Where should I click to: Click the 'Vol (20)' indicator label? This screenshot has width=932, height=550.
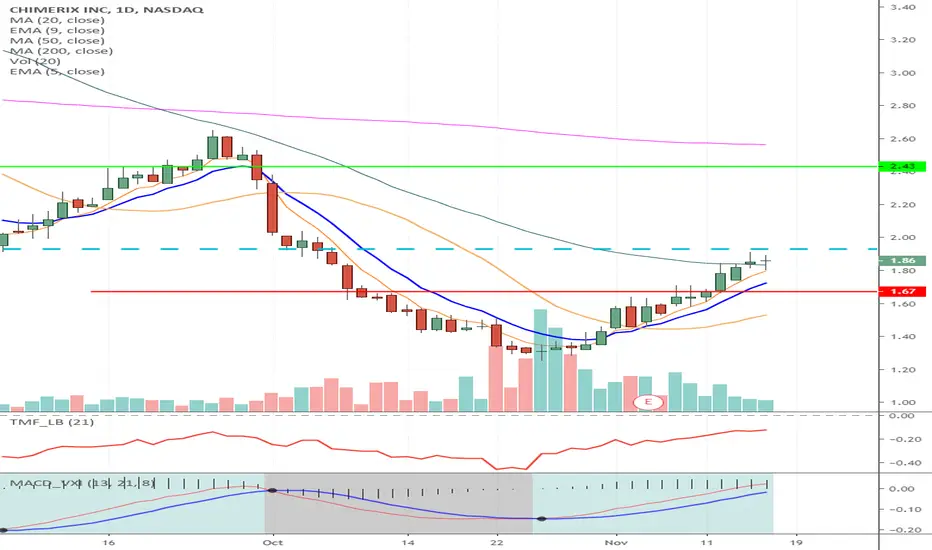point(35,61)
